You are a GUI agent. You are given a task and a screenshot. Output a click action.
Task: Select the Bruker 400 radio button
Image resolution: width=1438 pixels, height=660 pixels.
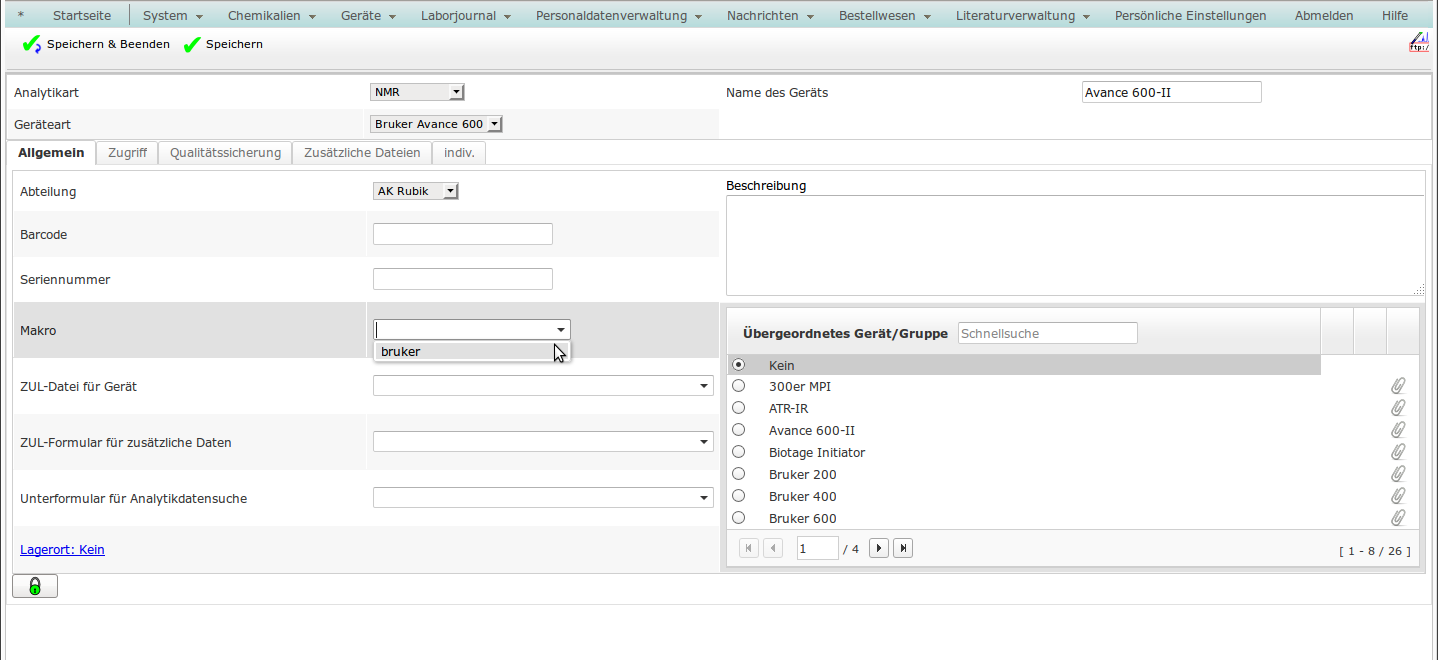pyautogui.click(x=739, y=496)
